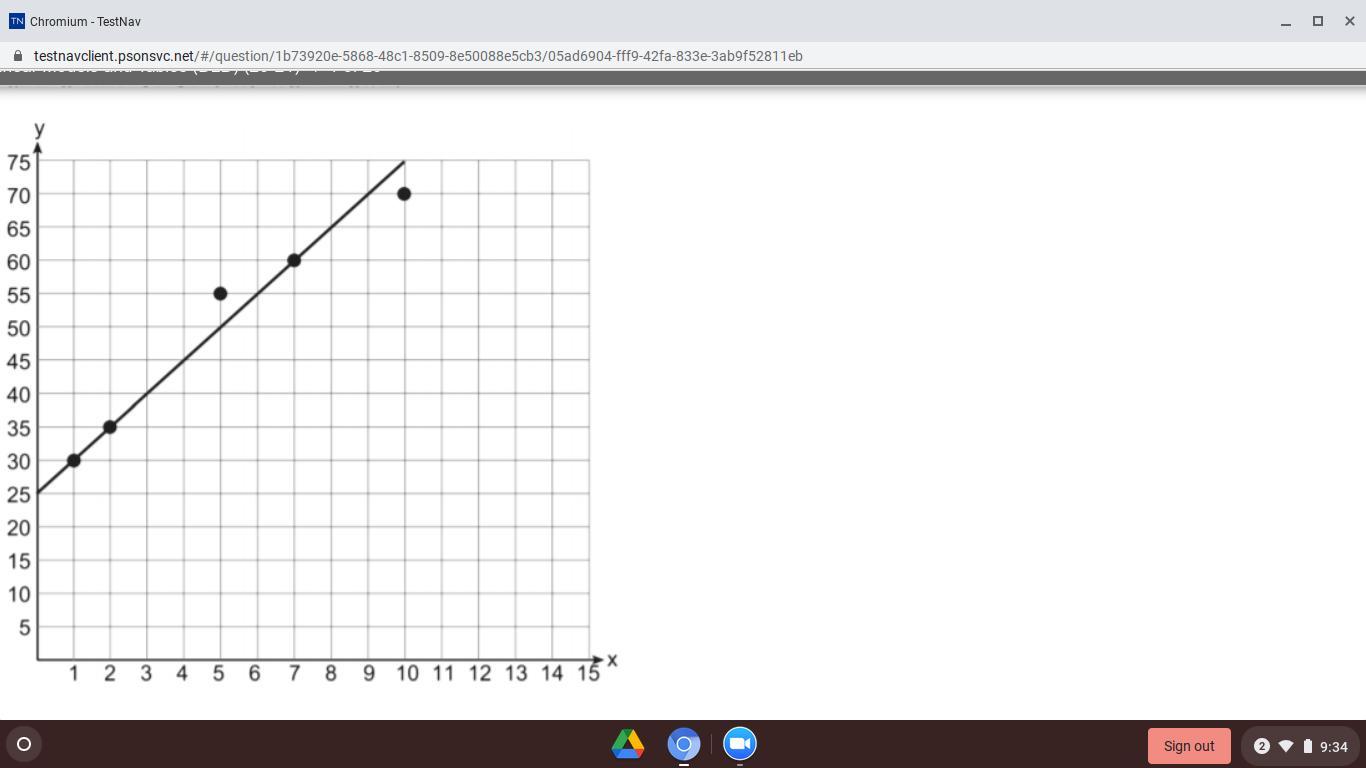The width and height of the screenshot is (1366, 768).
Task: Click the Chromium browser shelf icon
Action: [684, 744]
